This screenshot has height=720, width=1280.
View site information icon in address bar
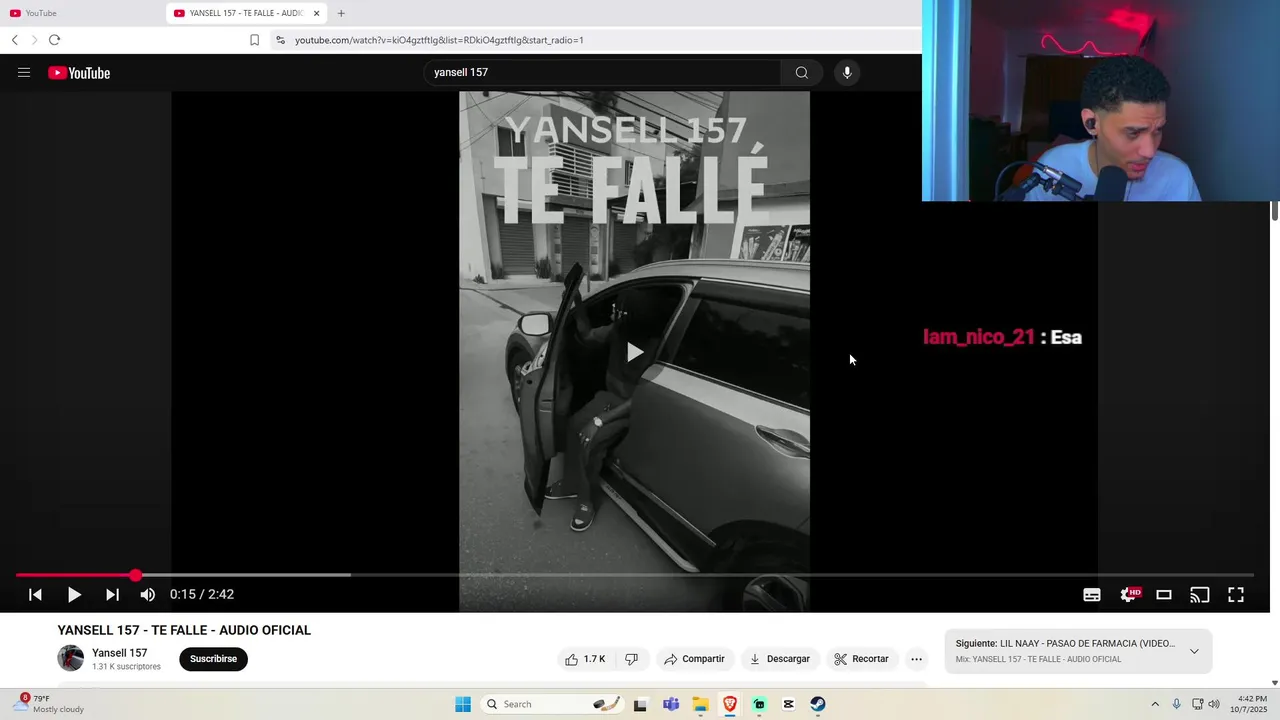tap(280, 40)
